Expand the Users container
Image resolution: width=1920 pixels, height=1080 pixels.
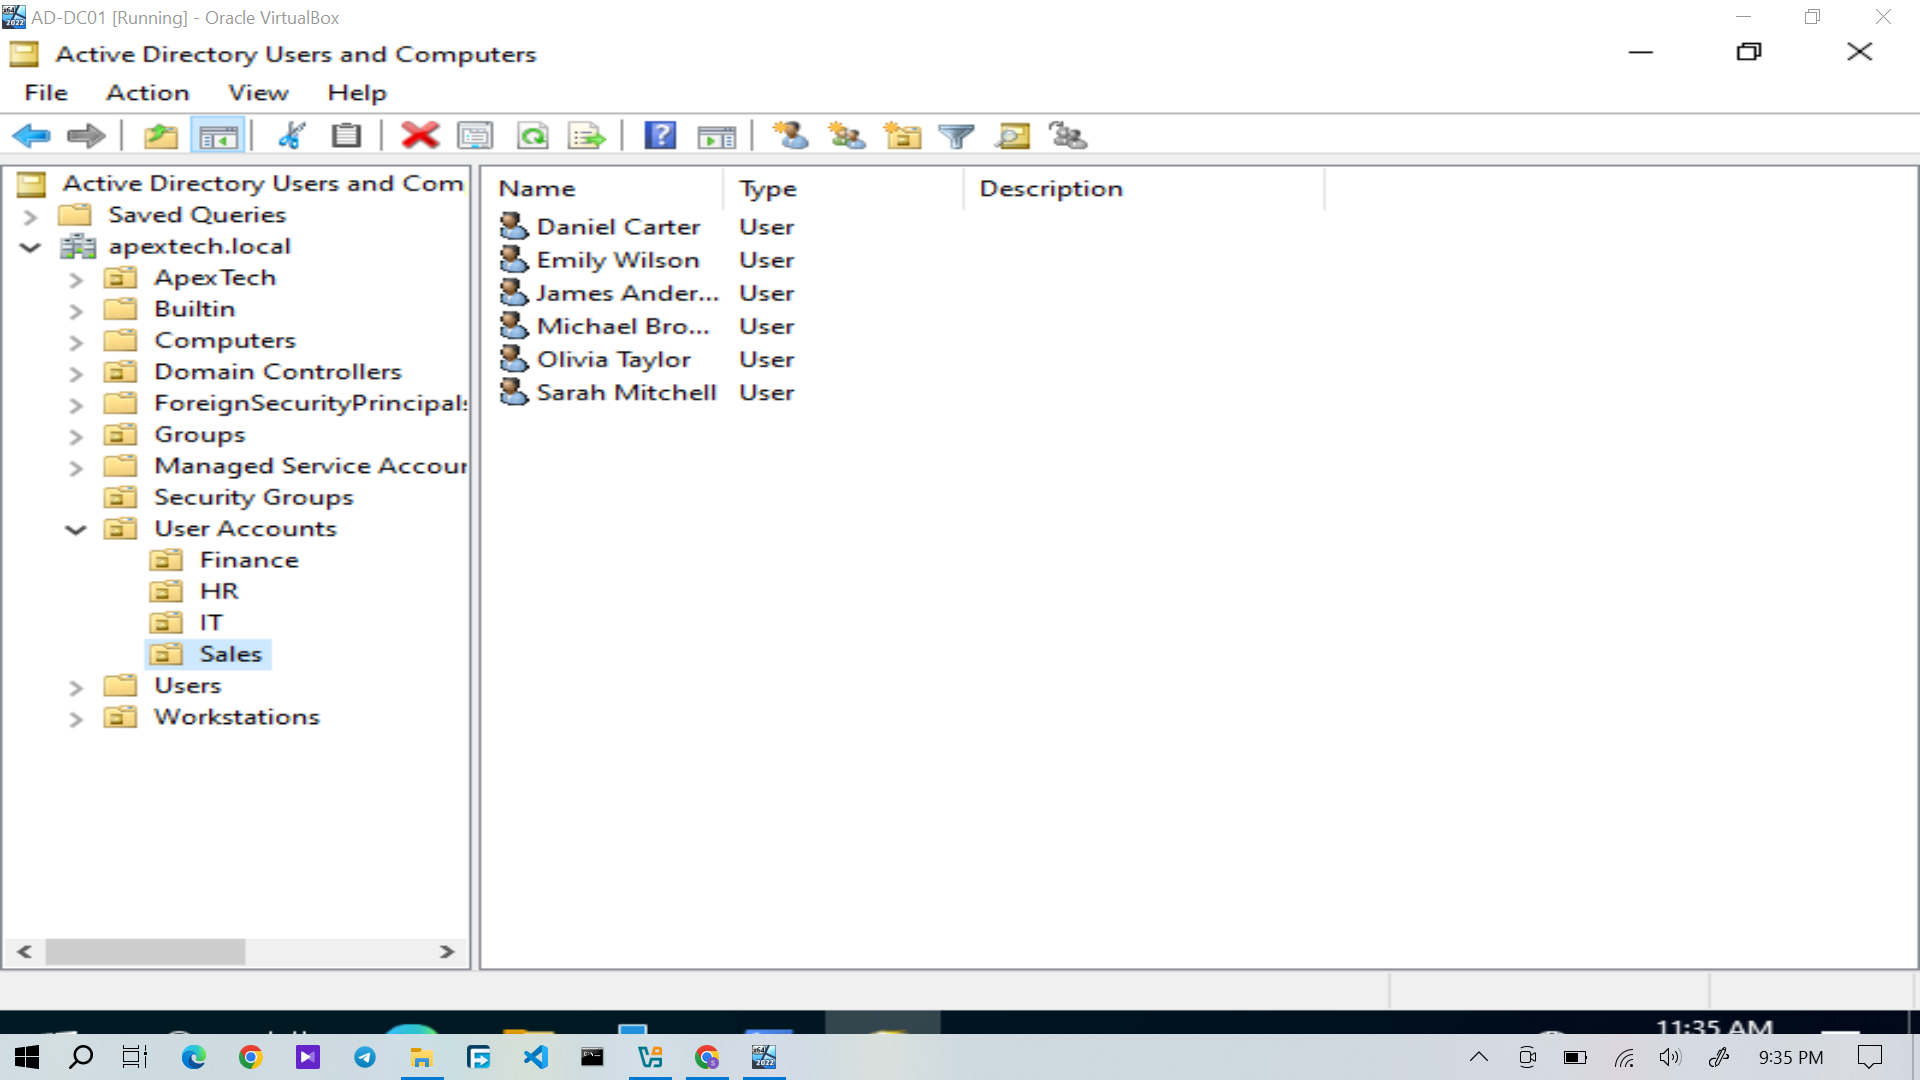coord(76,687)
